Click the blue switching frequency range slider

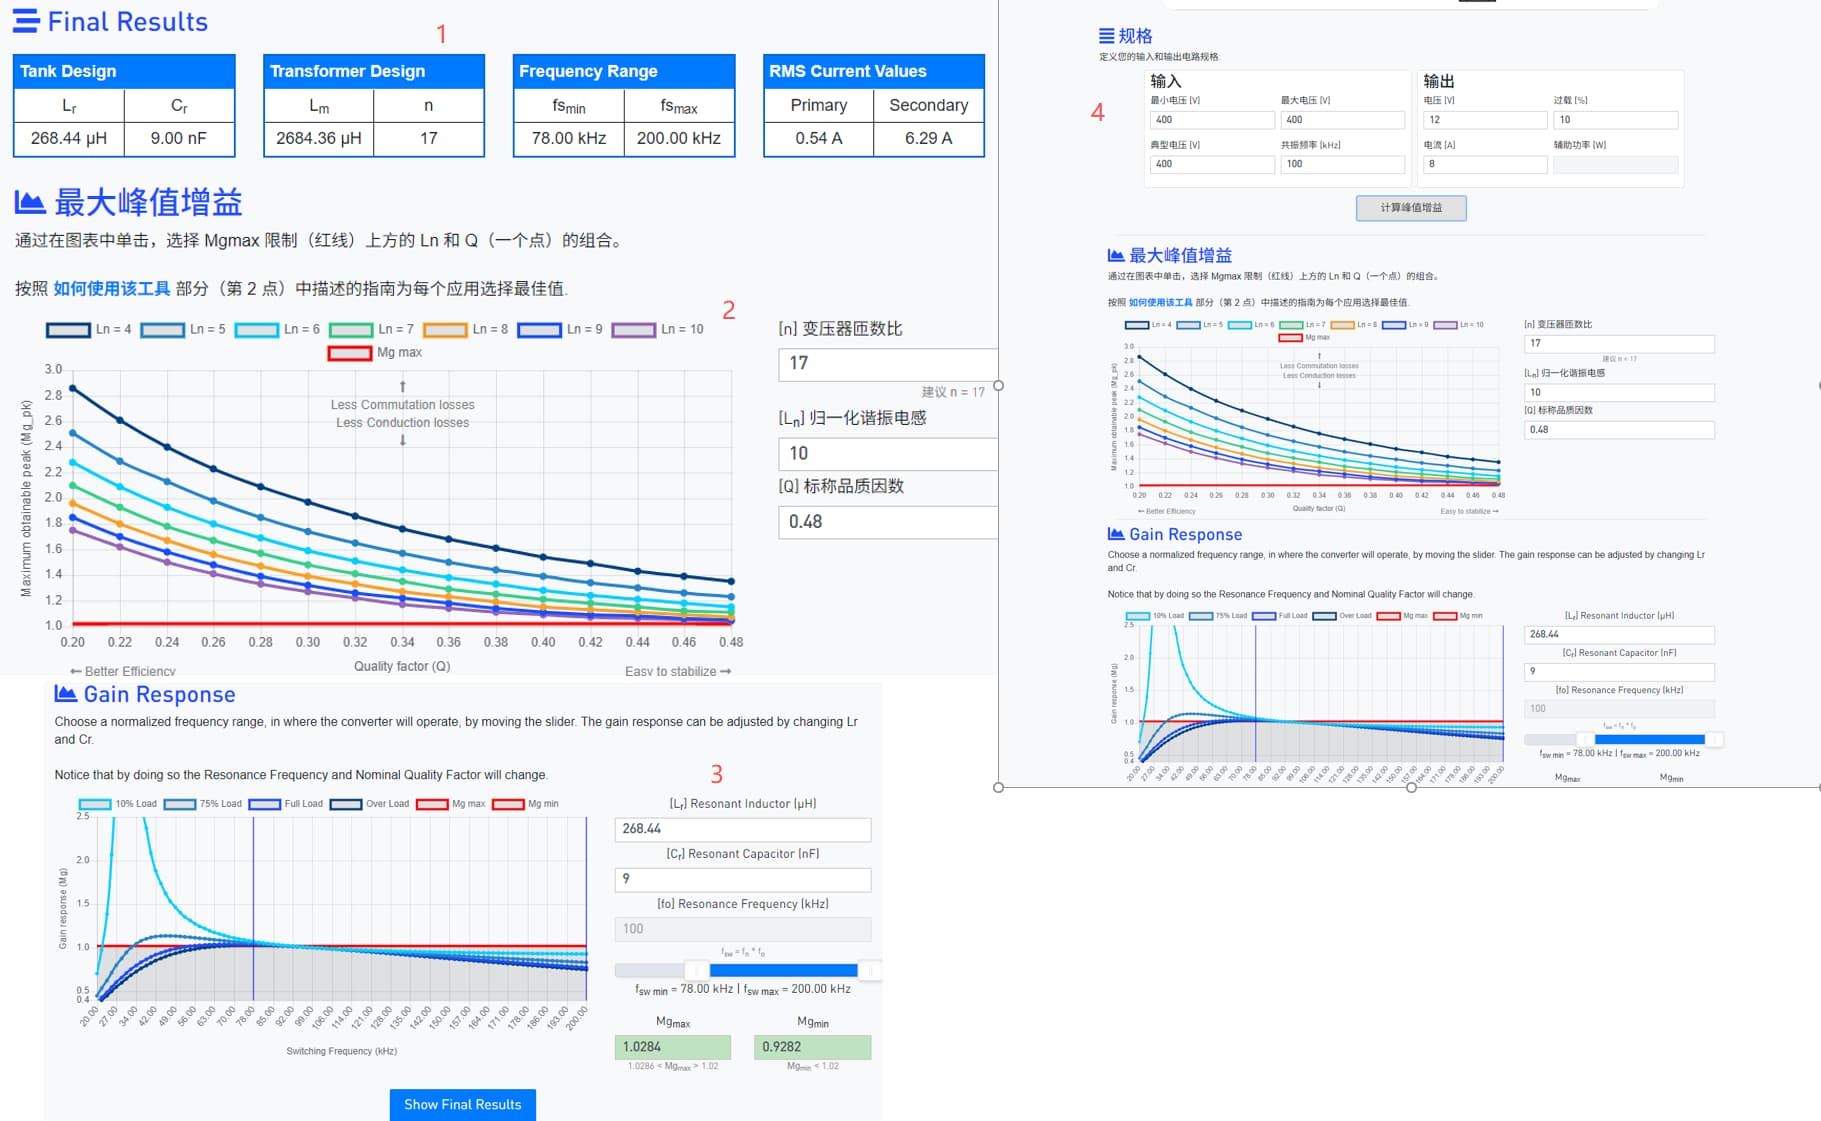point(782,970)
